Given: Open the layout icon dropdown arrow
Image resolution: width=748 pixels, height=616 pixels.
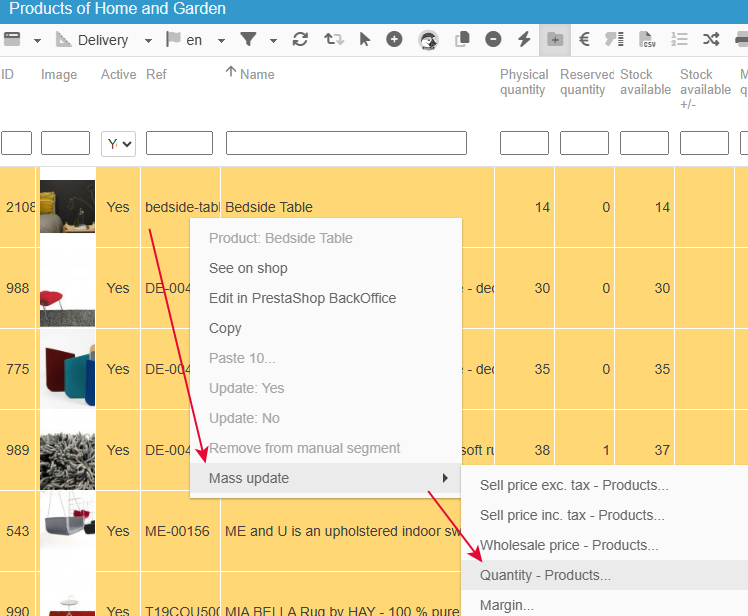Looking at the screenshot, I should tap(37, 41).
